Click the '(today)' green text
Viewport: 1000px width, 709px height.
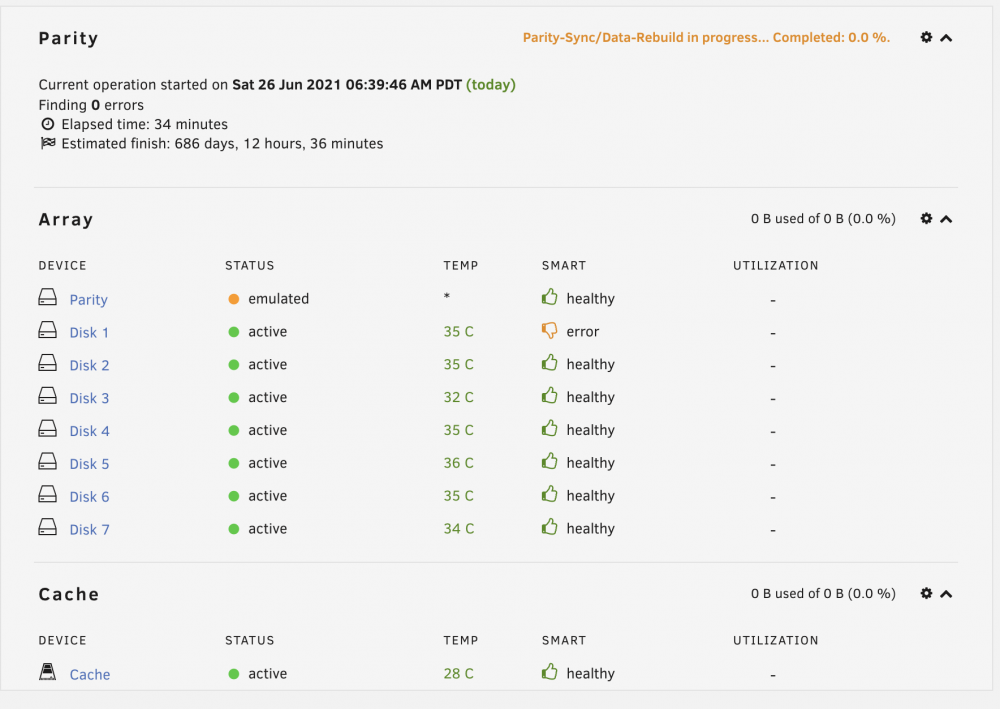click(x=490, y=85)
